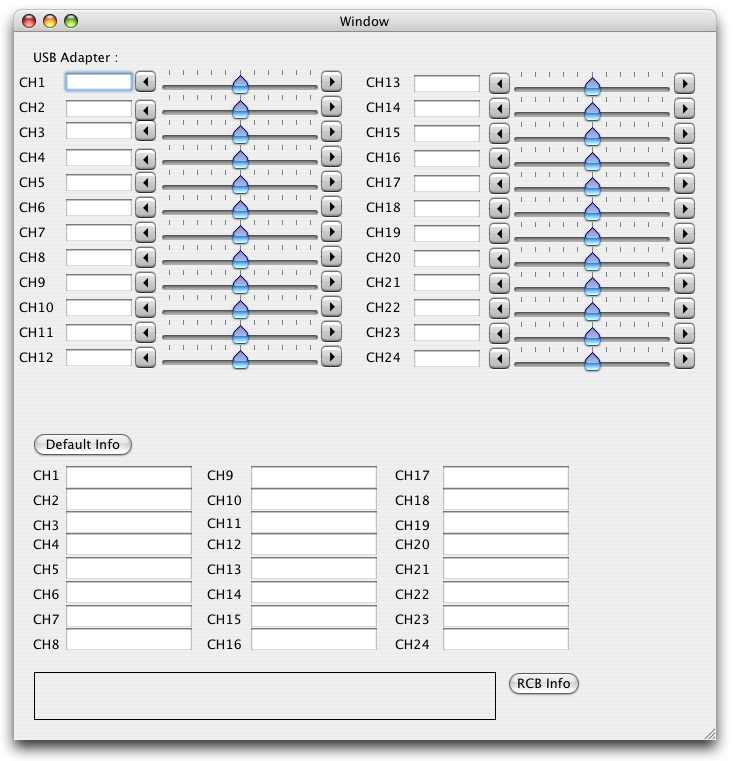Decrease CH2 with its left arrow

point(145,110)
